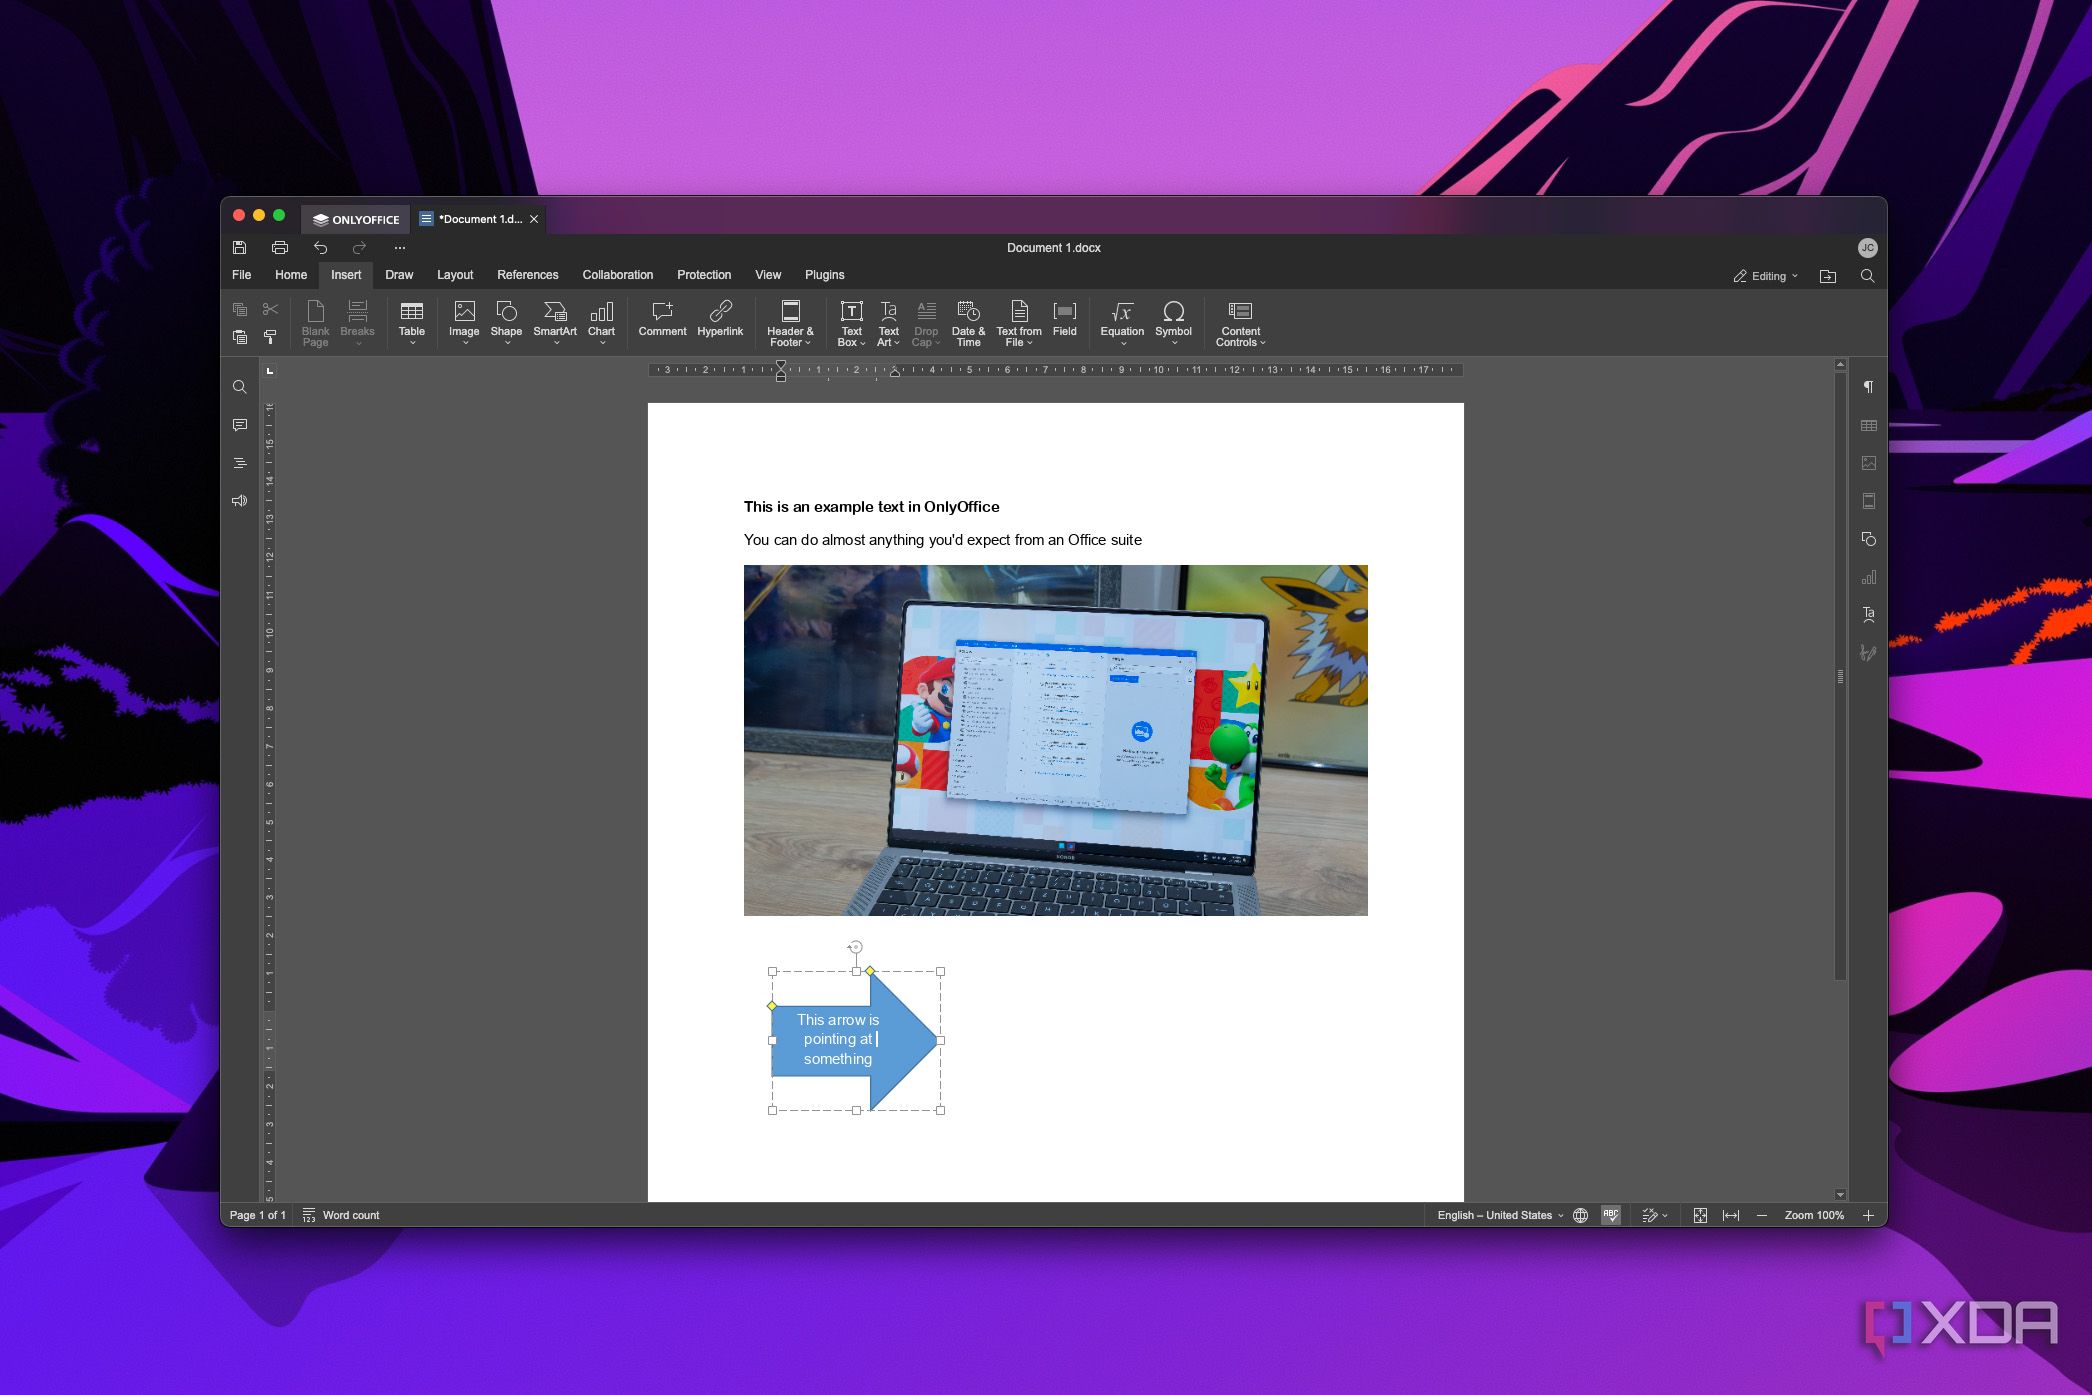The width and height of the screenshot is (2092, 1395).
Task: Switch to the Layout tab
Action: [x=455, y=275]
